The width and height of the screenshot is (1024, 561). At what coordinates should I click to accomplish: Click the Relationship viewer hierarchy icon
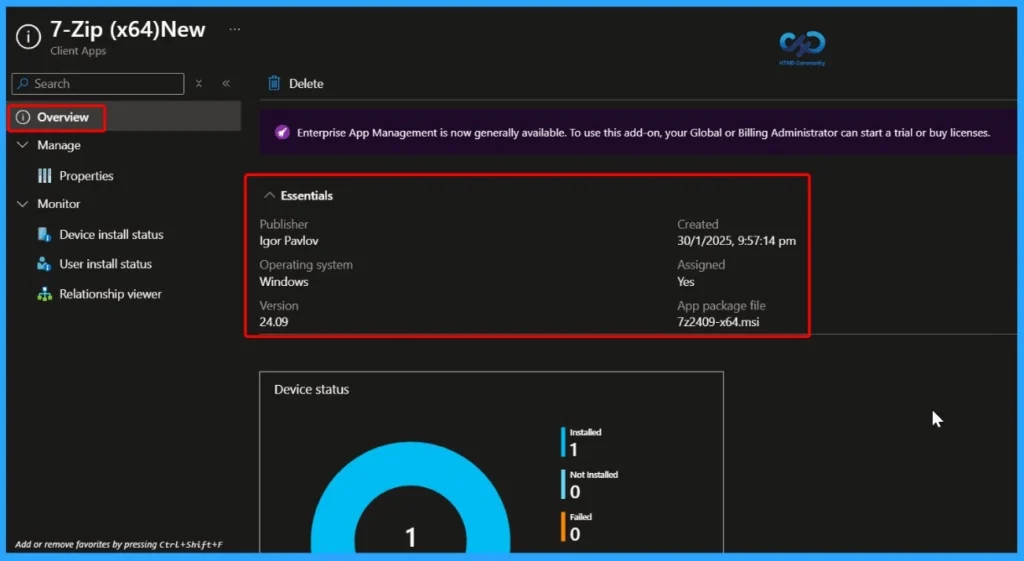click(44, 294)
